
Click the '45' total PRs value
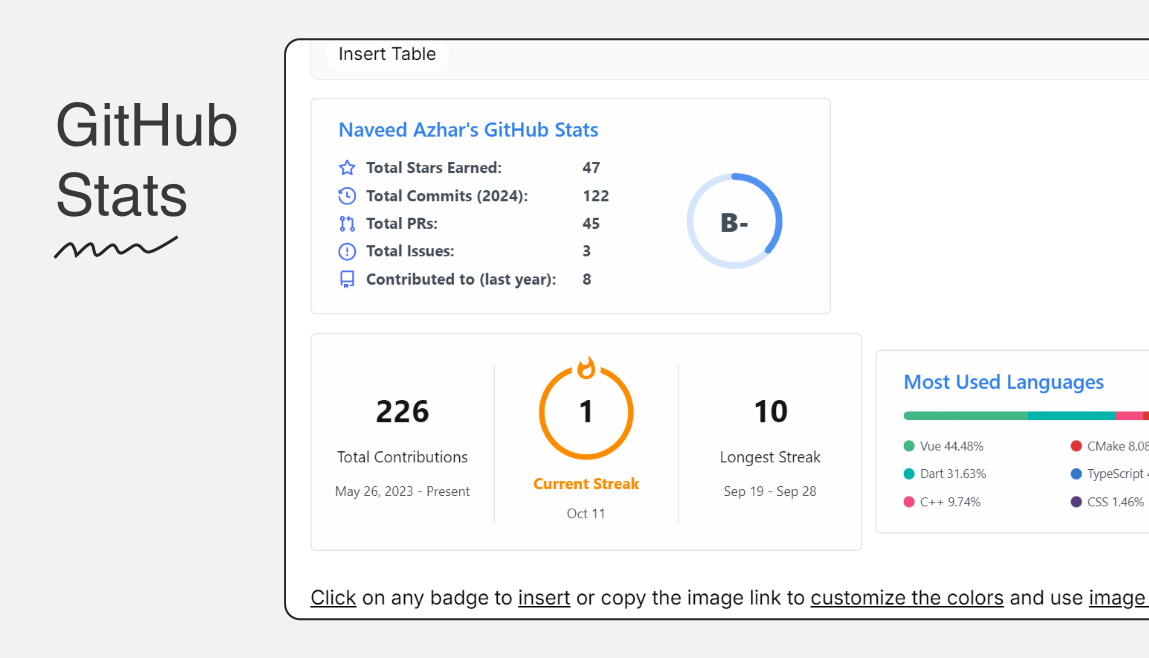click(x=591, y=223)
